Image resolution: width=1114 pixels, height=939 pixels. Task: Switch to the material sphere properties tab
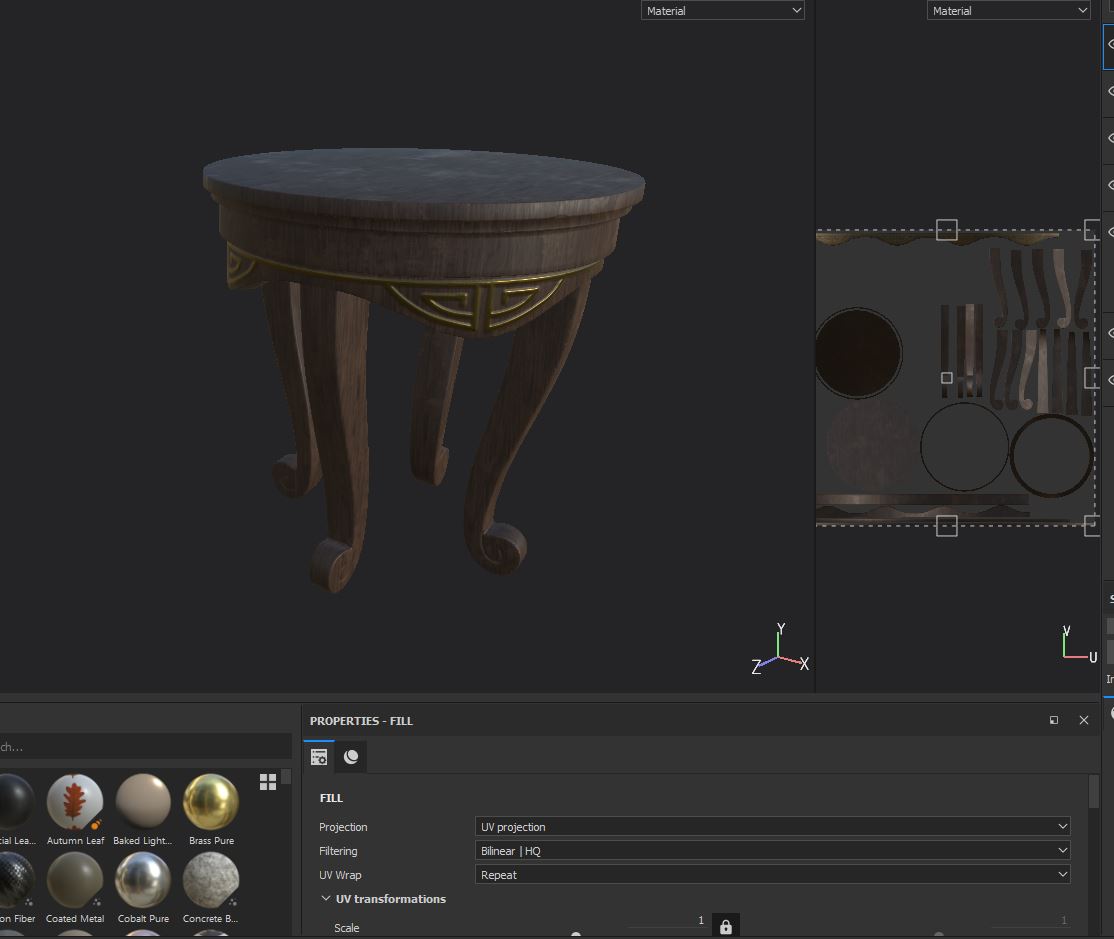[351, 757]
